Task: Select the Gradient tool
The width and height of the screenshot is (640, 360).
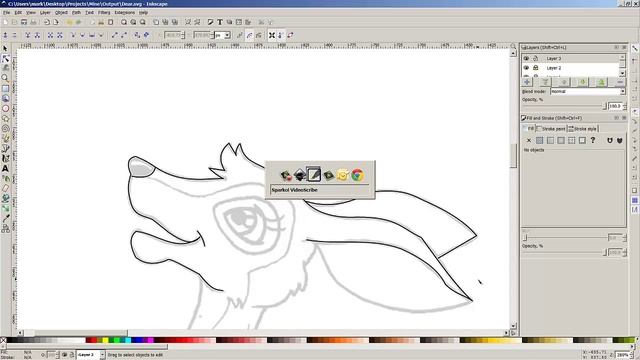Action: tap(5, 208)
